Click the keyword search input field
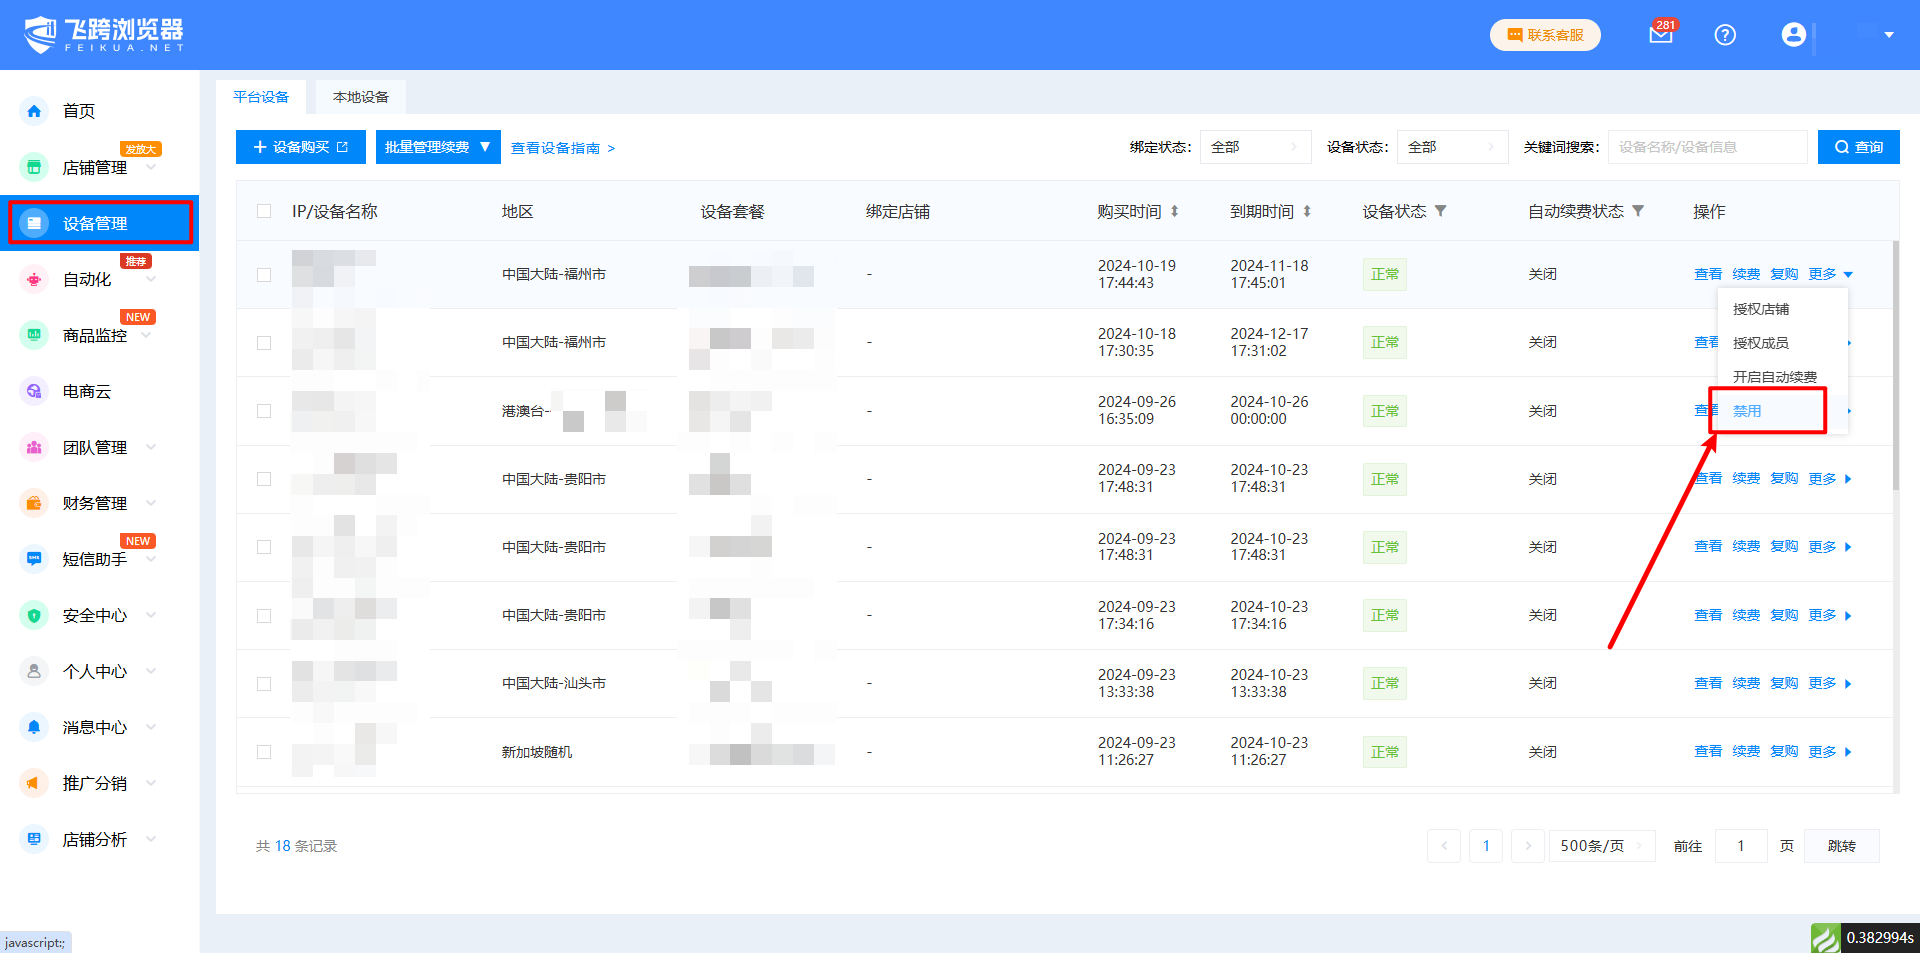This screenshot has height=953, width=1920. (1707, 147)
